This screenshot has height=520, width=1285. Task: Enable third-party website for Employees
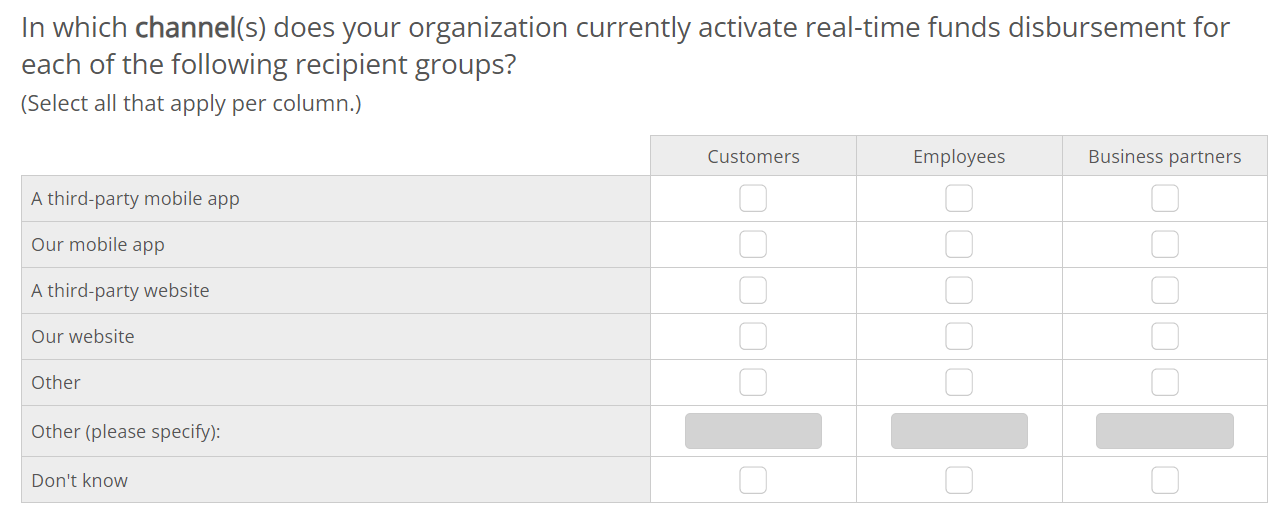coord(959,290)
